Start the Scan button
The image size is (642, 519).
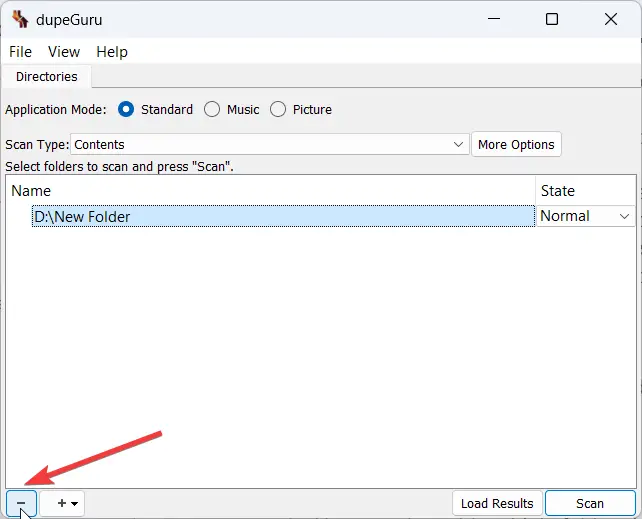coord(590,503)
